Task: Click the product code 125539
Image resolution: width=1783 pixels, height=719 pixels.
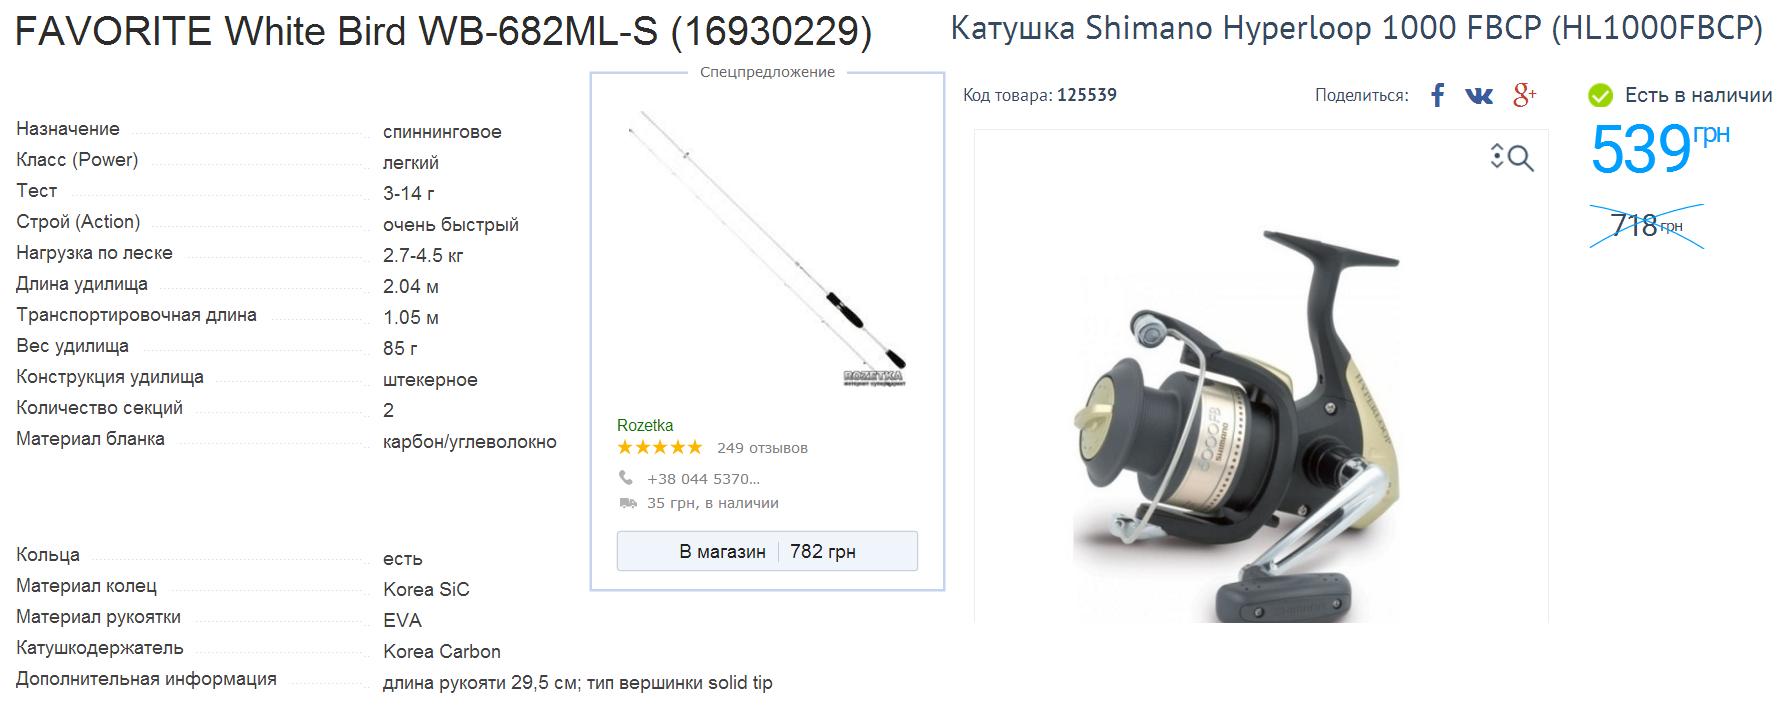Action: click(x=1087, y=95)
